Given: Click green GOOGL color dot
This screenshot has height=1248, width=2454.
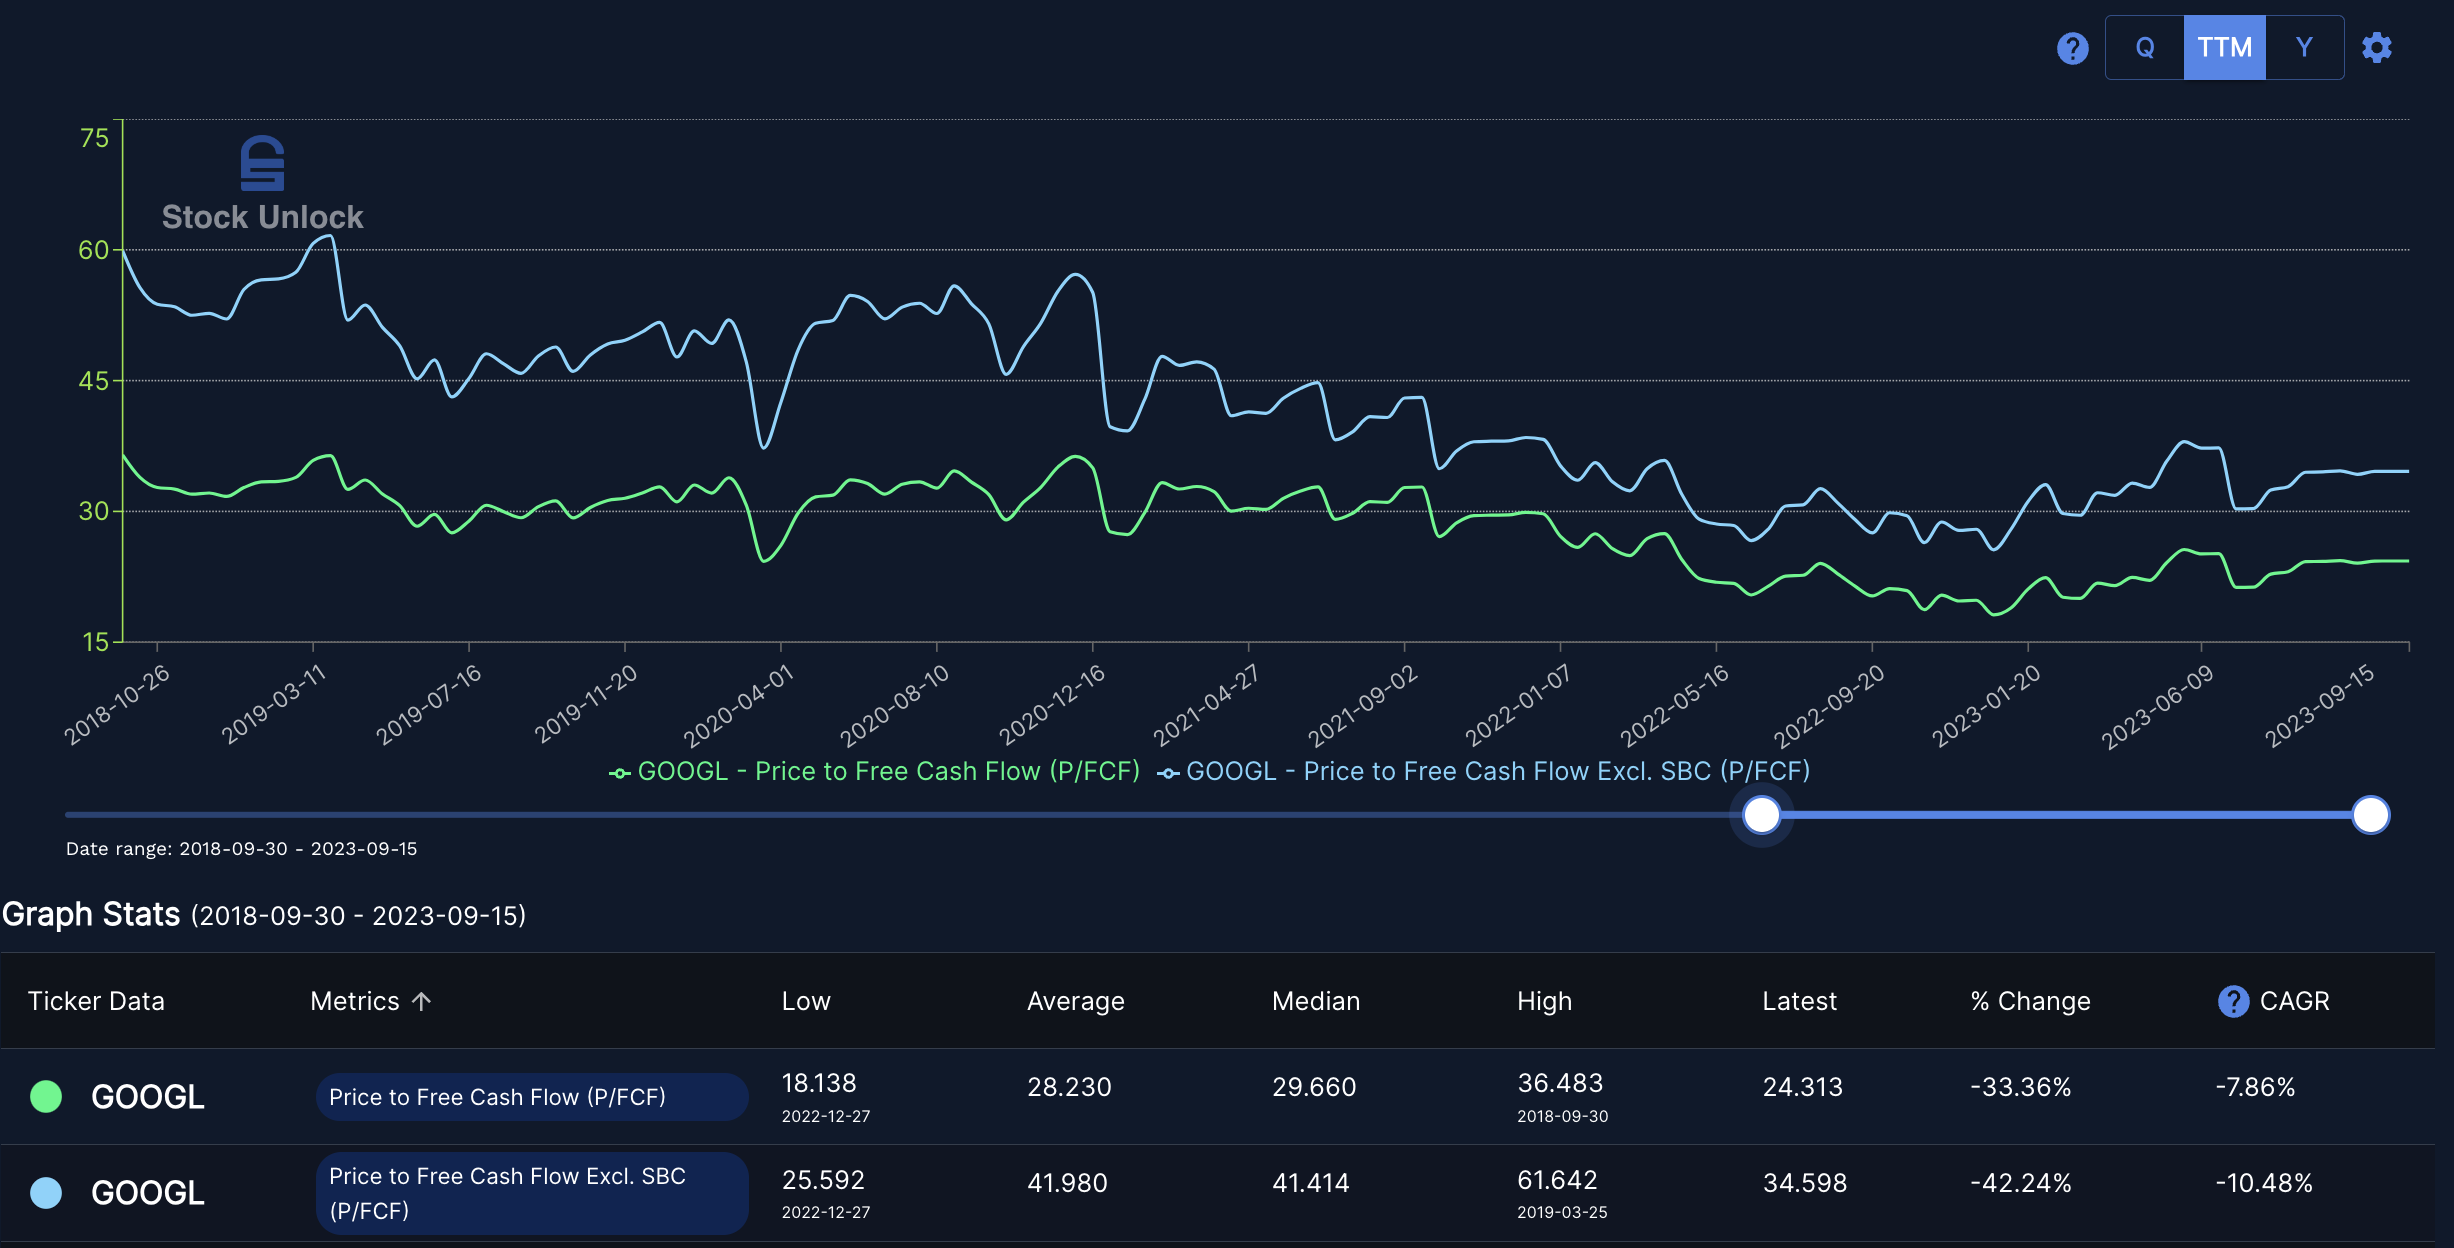Looking at the screenshot, I should coord(46,1097).
